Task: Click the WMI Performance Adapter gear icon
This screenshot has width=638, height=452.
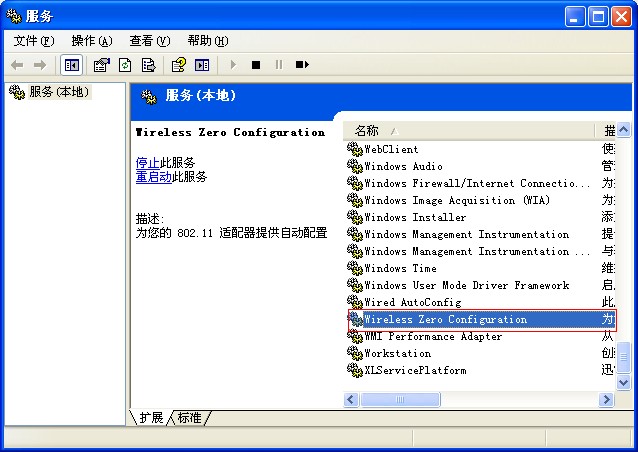Action: click(x=355, y=336)
